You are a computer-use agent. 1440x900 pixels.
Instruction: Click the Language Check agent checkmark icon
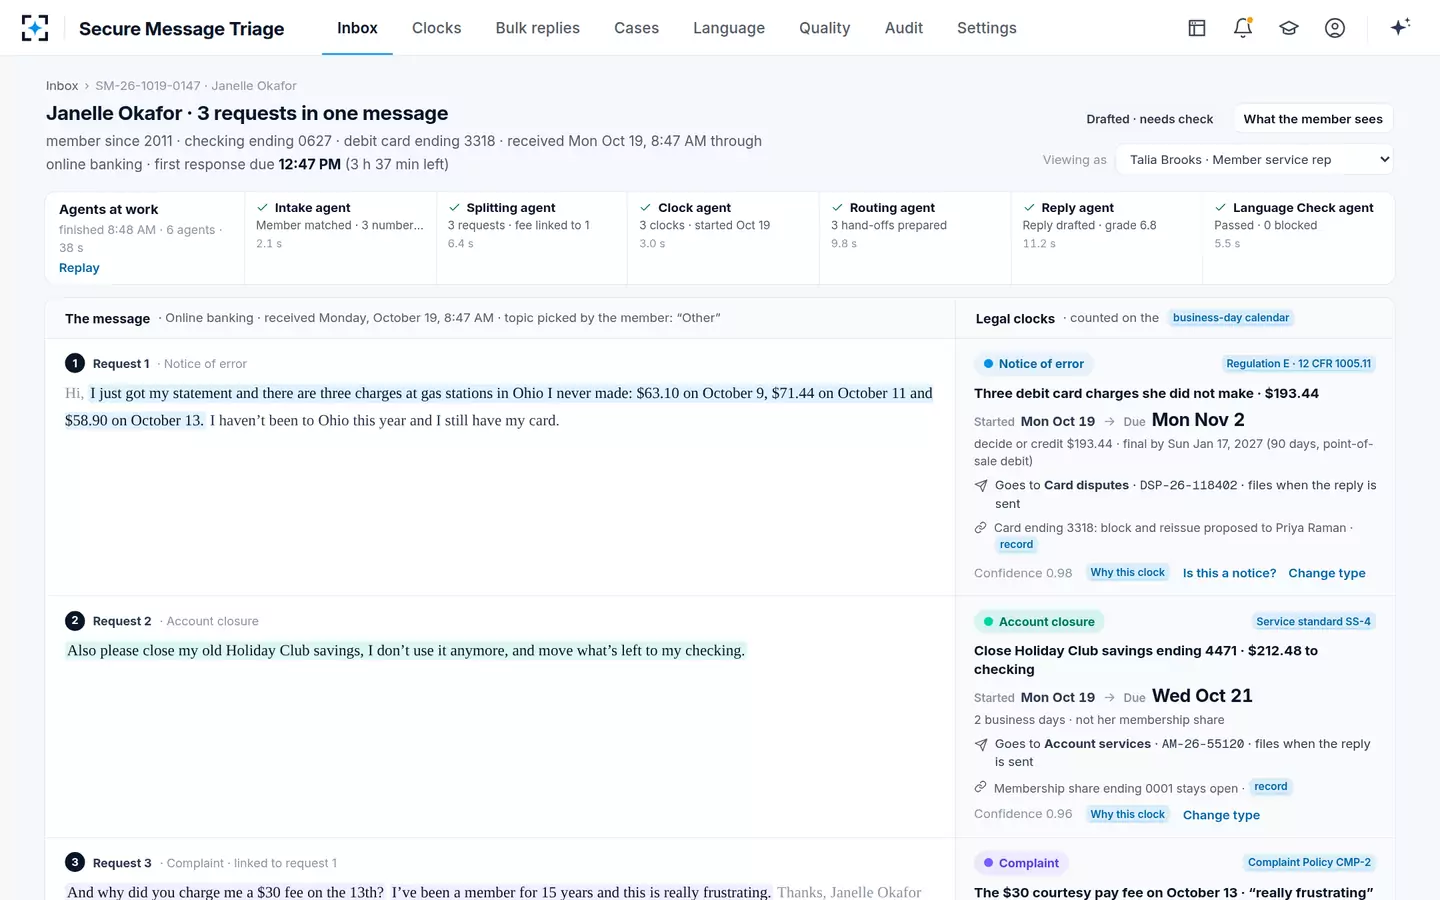click(x=1221, y=208)
